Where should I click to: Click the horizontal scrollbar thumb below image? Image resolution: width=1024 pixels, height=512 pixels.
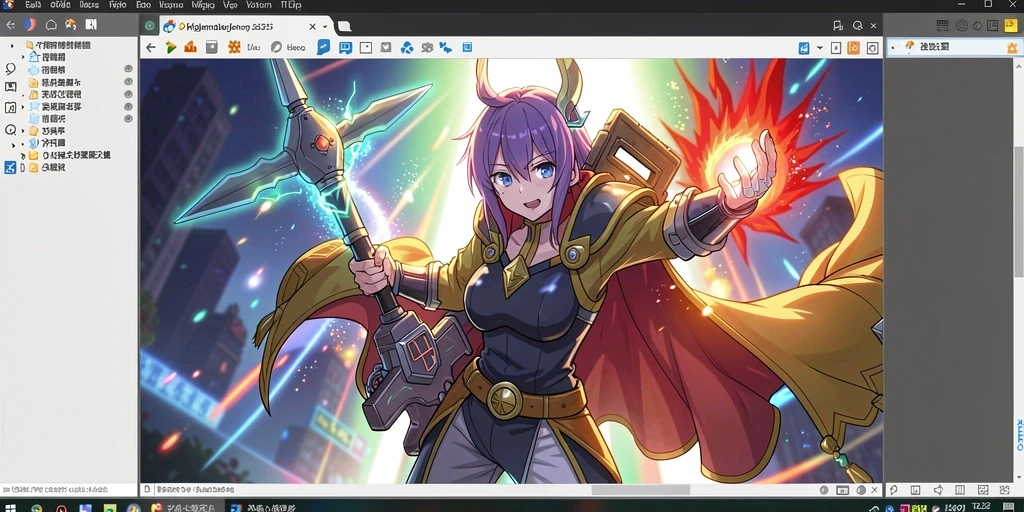point(641,490)
